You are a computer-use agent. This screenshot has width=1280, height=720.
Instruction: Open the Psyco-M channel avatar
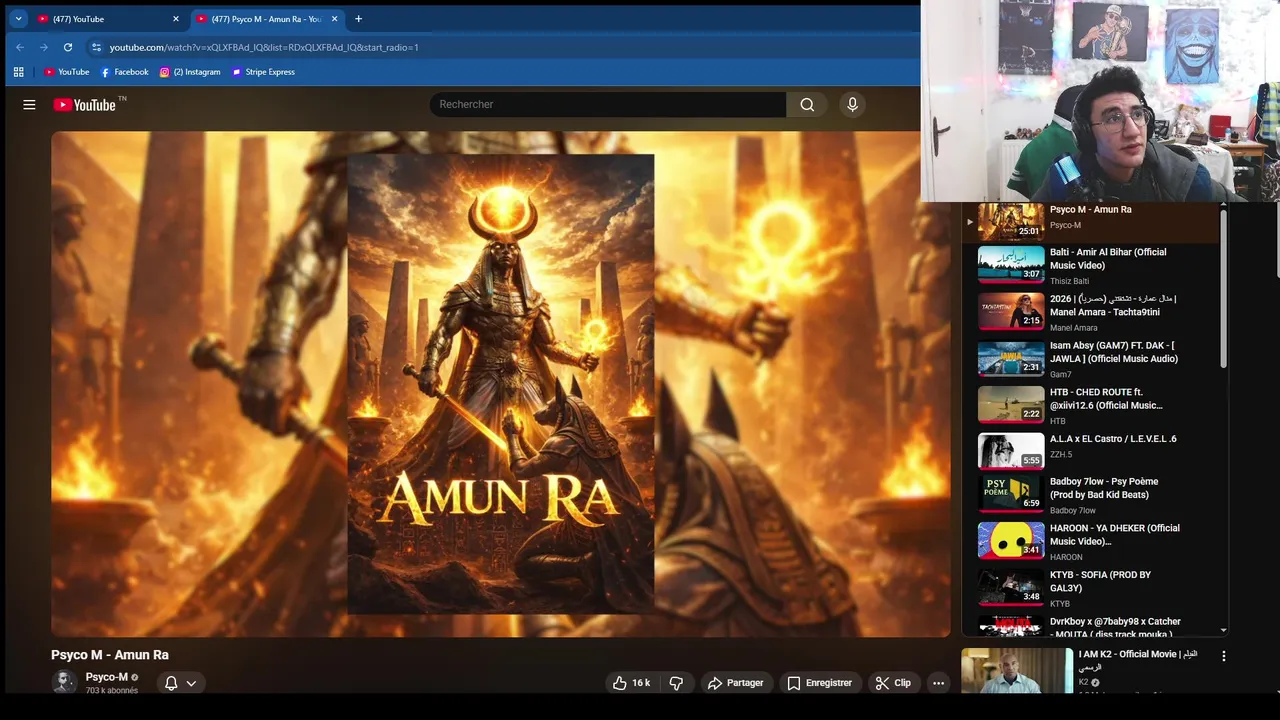64,682
